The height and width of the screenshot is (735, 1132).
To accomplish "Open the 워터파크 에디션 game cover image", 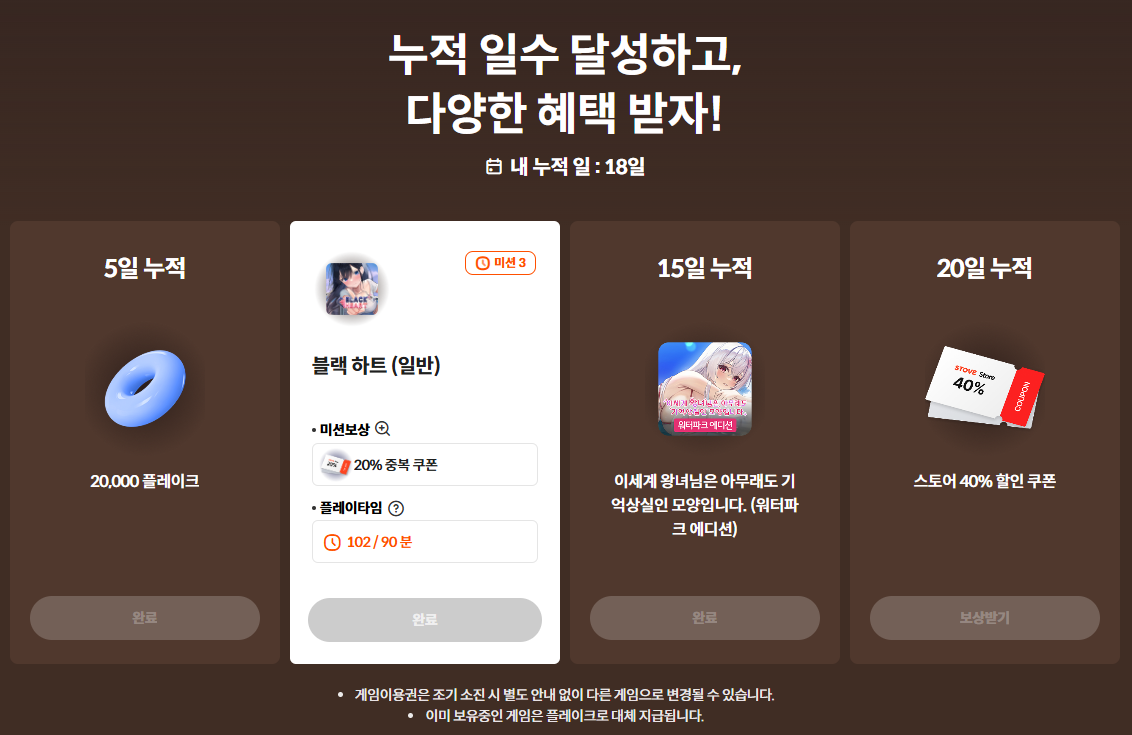I will click(x=705, y=388).
